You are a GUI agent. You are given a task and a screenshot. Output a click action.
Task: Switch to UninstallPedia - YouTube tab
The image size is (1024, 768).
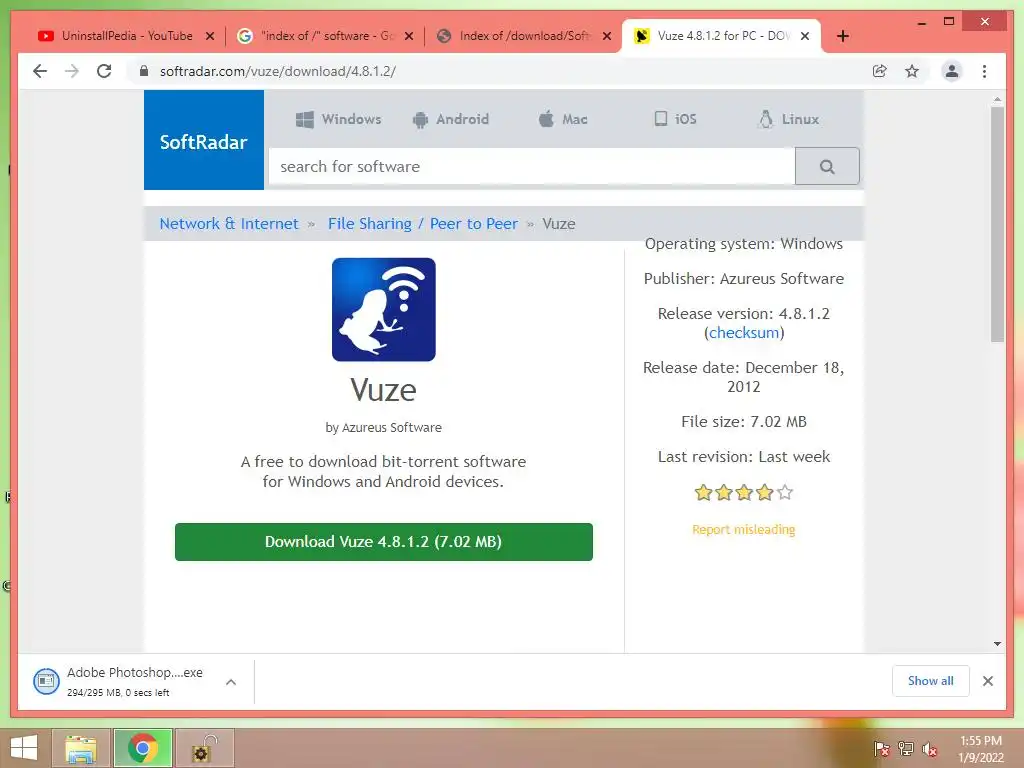[x=127, y=36]
